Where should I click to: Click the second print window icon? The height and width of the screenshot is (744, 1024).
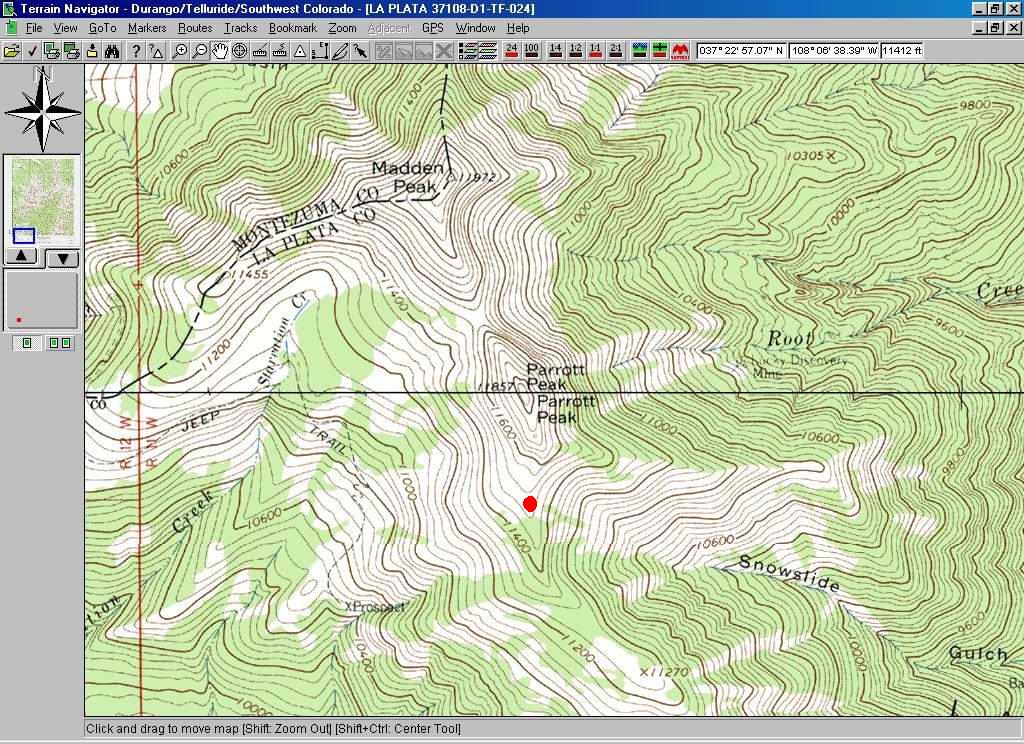click(x=72, y=51)
